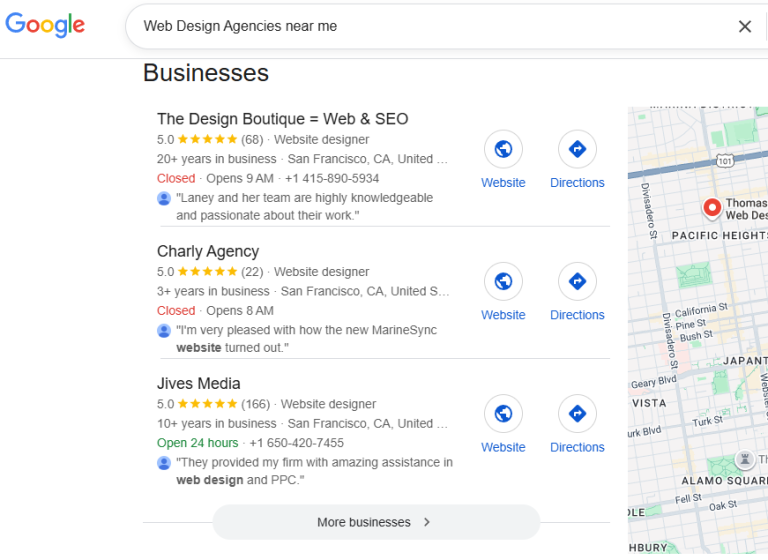The width and height of the screenshot is (768, 560).
Task: Get Directions icon for Jives Media
Action: click(x=577, y=414)
